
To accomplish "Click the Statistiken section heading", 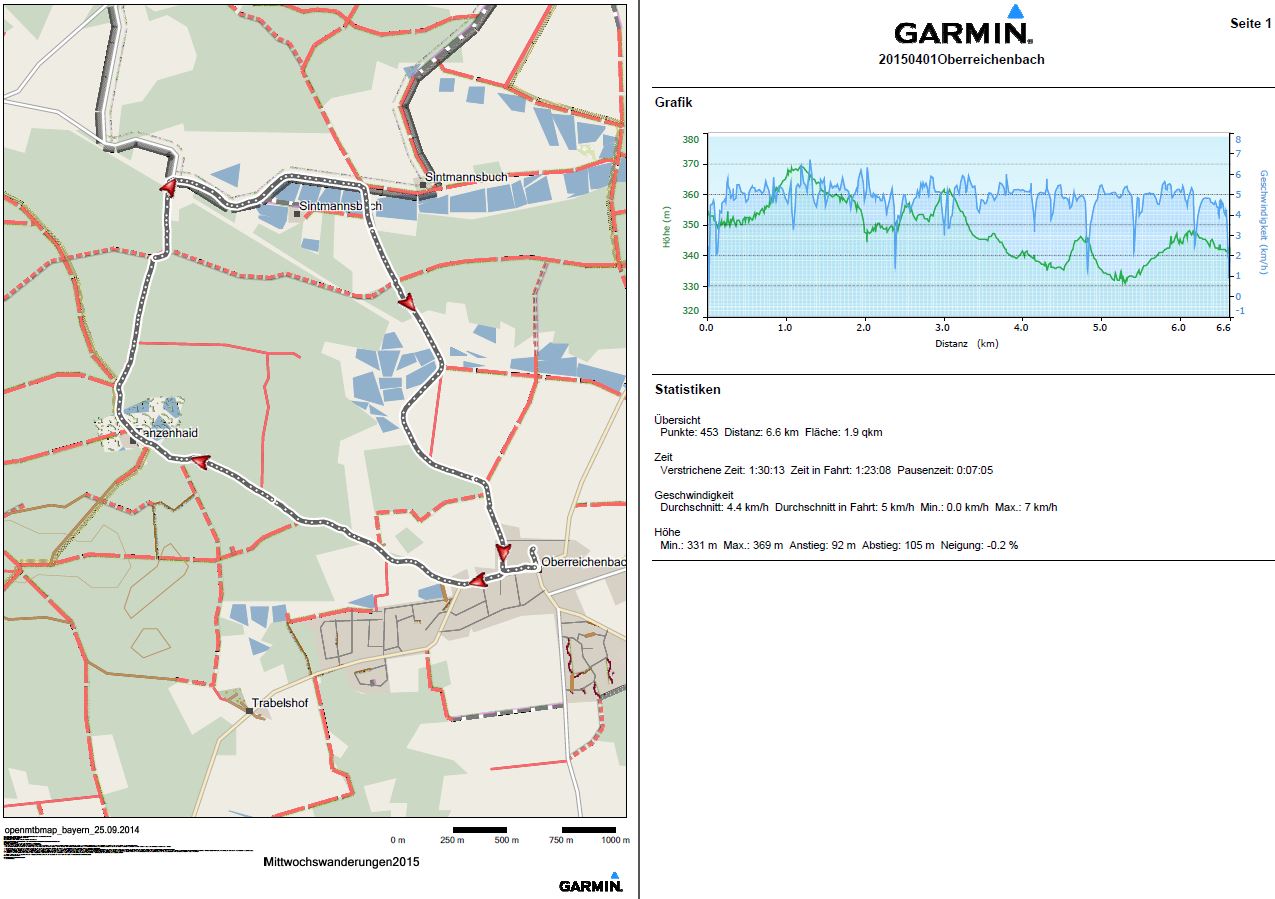I will click(687, 390).
